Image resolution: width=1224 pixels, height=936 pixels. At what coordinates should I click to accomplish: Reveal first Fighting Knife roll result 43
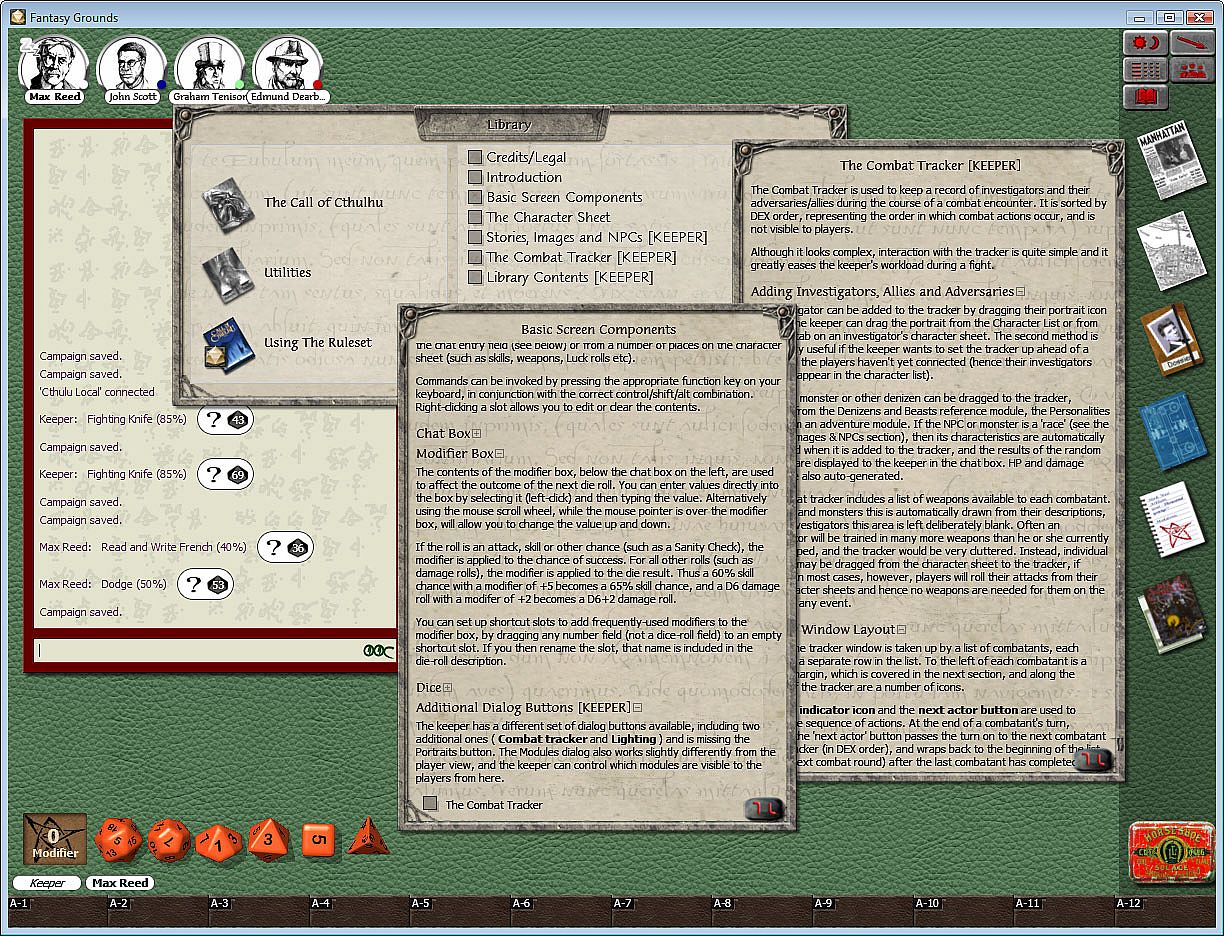pos(225,420)
